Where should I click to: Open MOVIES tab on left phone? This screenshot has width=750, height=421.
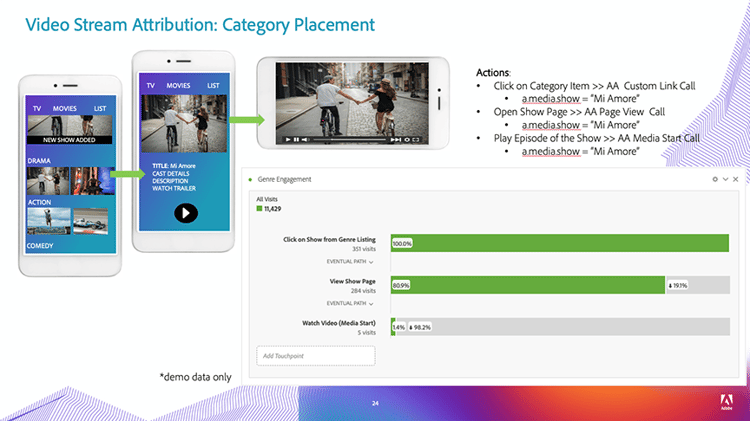[x=65, y=109]
